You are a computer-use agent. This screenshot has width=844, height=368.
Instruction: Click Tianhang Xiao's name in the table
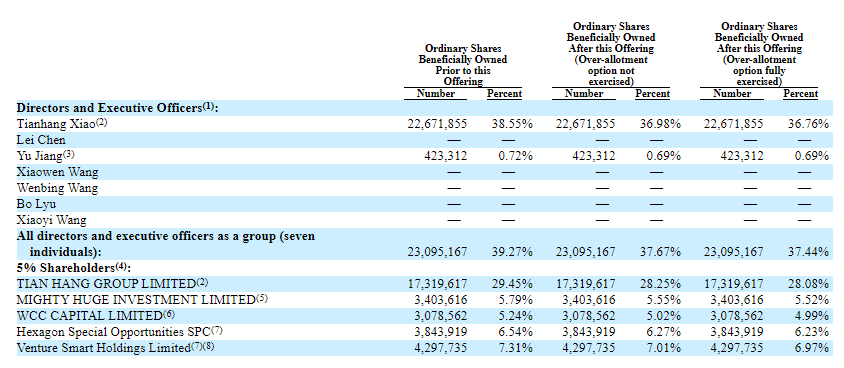coord(56,124)
